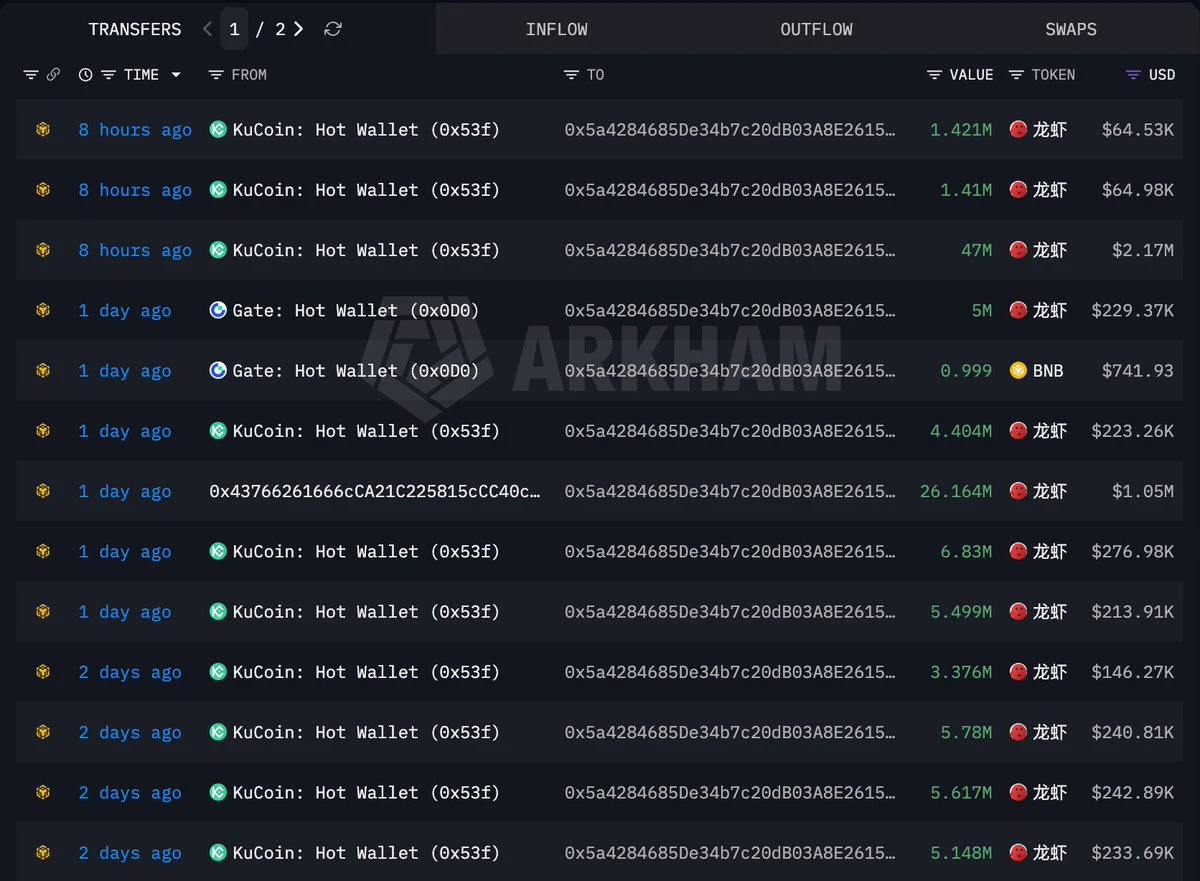1200x881 pixels.
Task: Open the FROM column filter
Action: (x=215, y=75)
